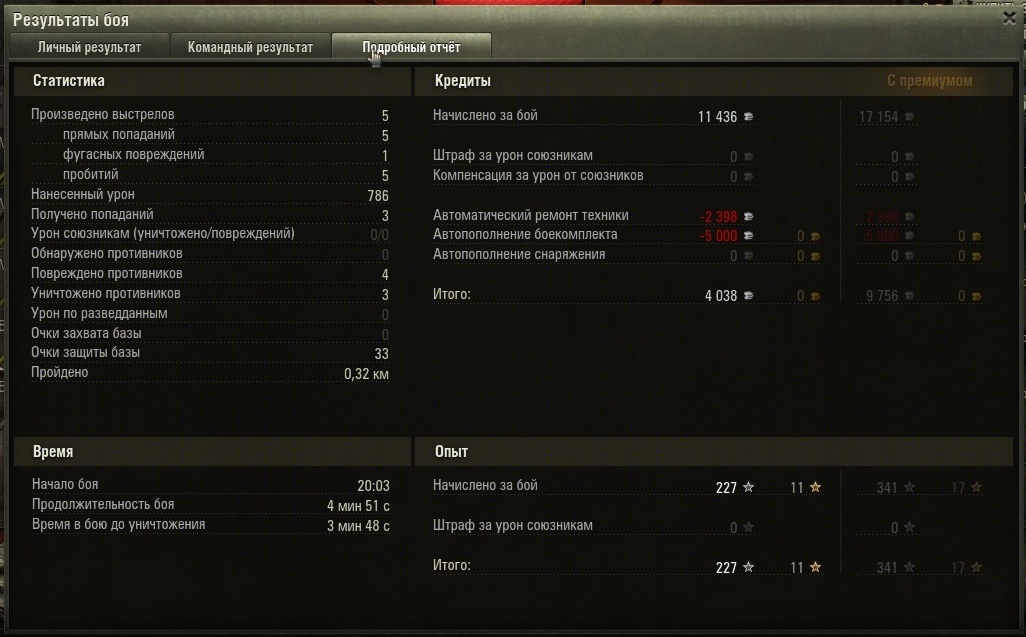Close the Результаты боя window

[1009, 17]
